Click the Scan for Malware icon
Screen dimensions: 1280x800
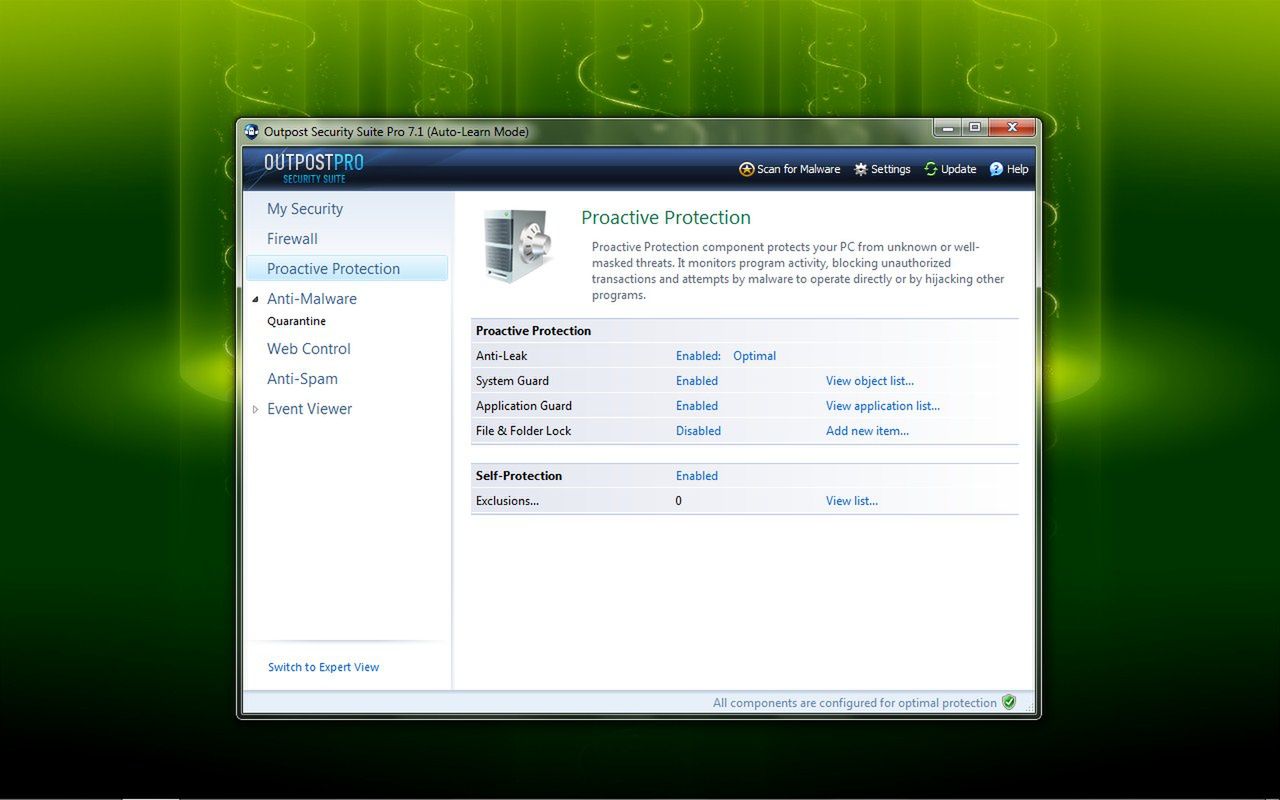click(x=746, y=169)
